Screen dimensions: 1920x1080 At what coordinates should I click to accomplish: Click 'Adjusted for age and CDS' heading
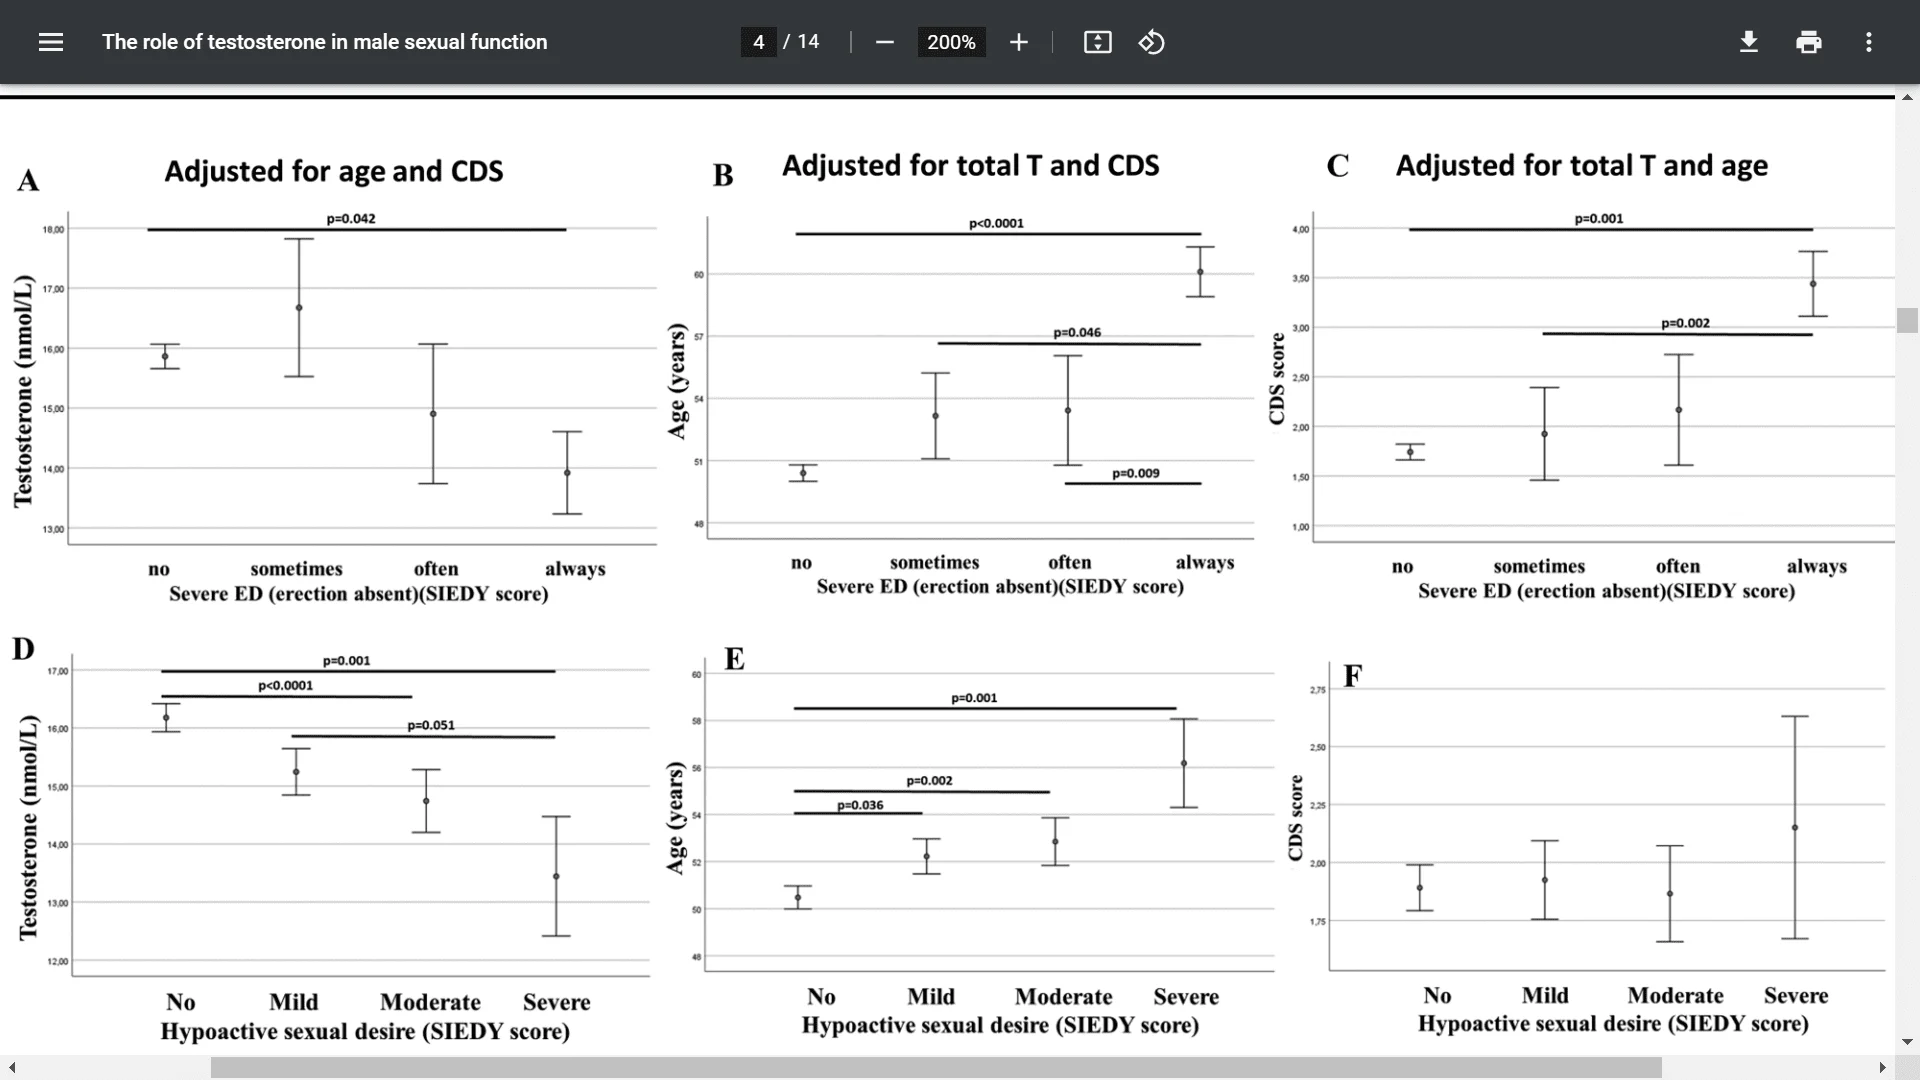(x=334, y=171)
